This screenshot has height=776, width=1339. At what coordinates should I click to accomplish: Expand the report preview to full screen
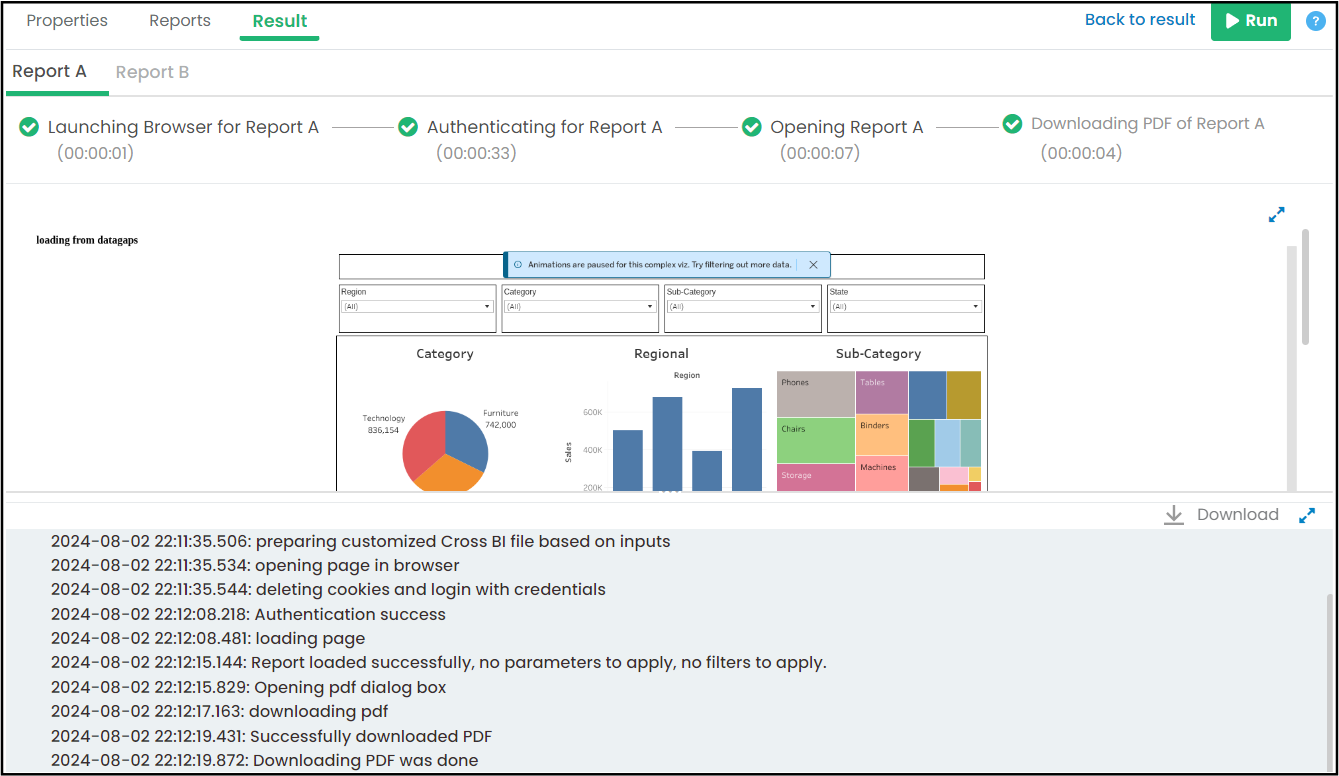pyautogui.click(x=1276, y=214)
